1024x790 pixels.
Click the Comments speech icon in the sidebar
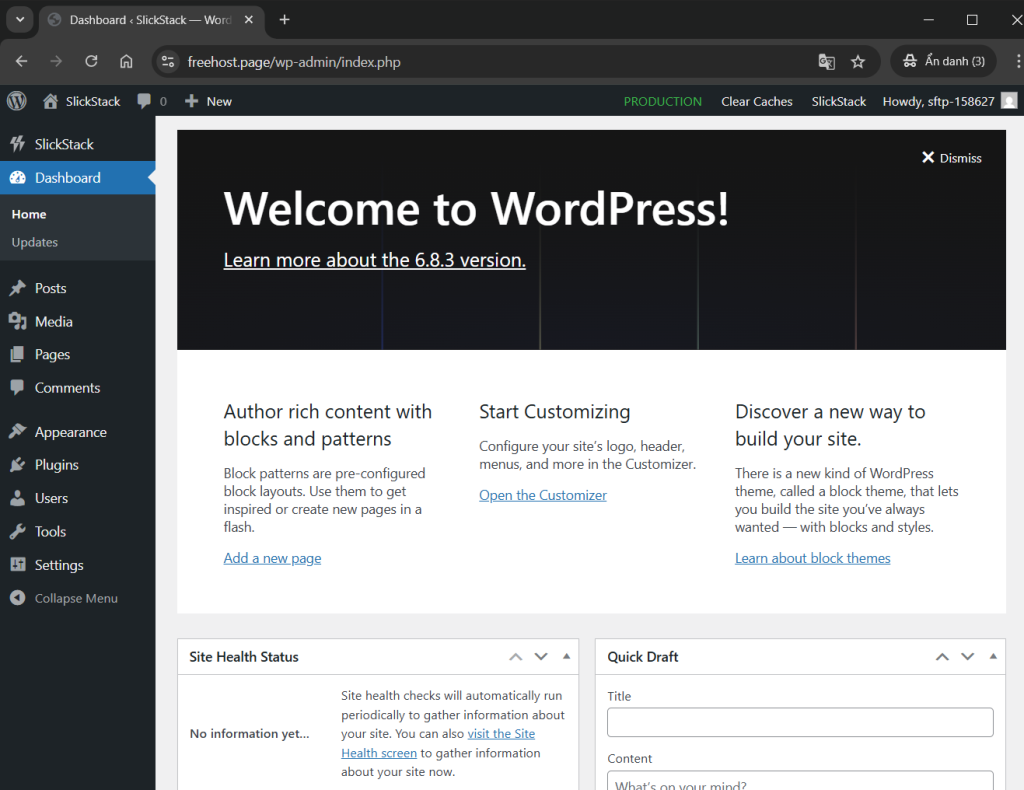[18, 388]
